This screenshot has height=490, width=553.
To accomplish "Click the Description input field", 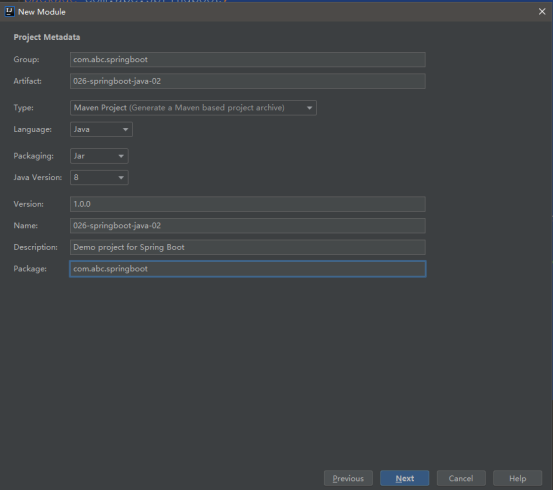I will click(248, 247).
